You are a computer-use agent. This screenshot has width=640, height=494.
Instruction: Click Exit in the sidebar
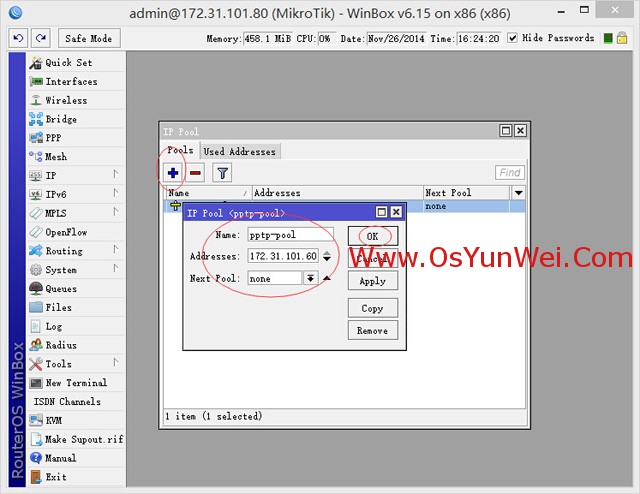click(x=76, y=476)
